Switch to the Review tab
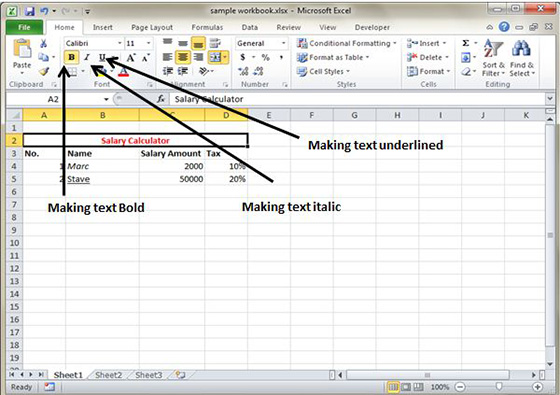 [x=289, y=27]
